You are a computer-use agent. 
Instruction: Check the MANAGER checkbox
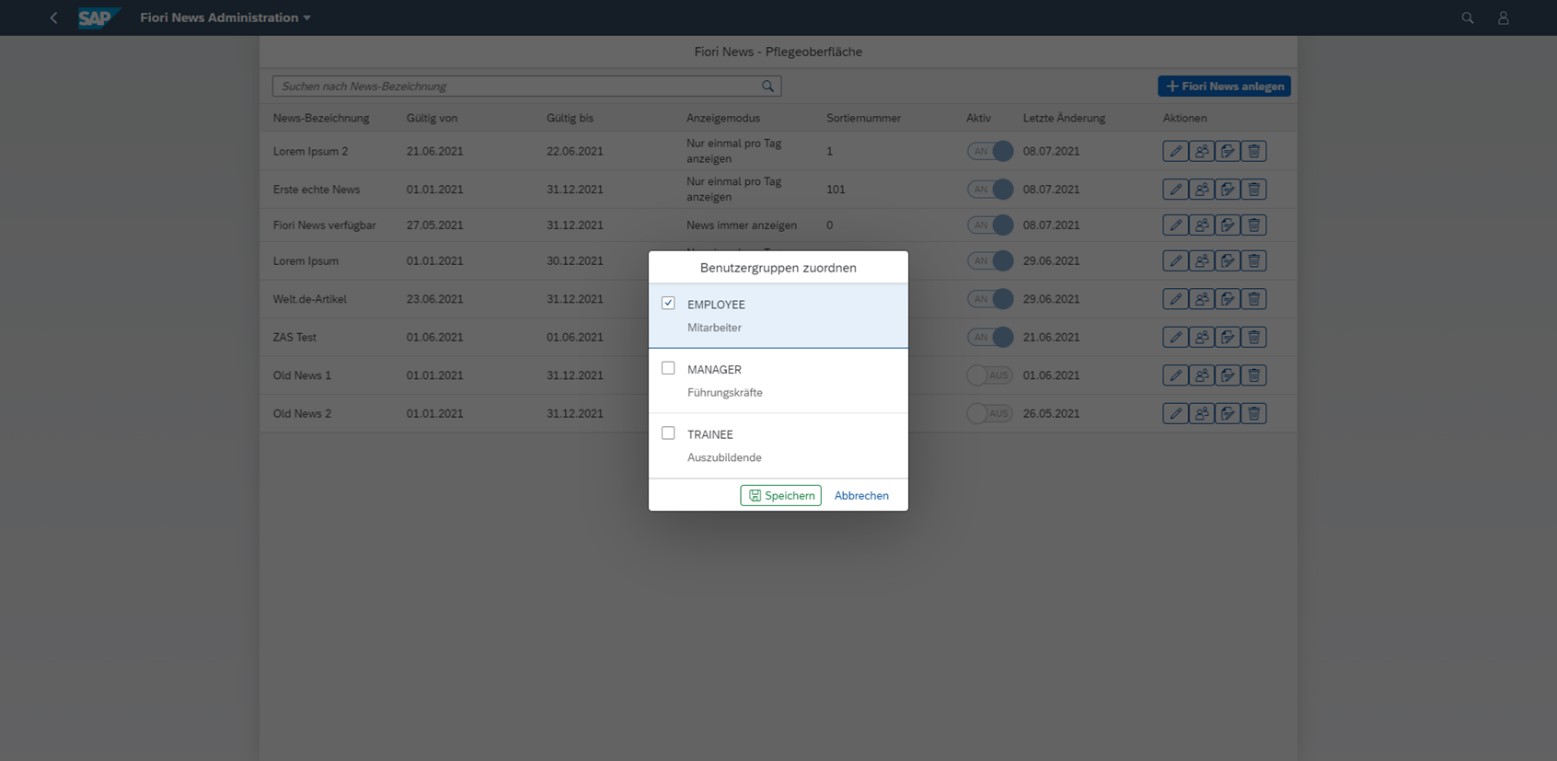(x=668, y=368)
